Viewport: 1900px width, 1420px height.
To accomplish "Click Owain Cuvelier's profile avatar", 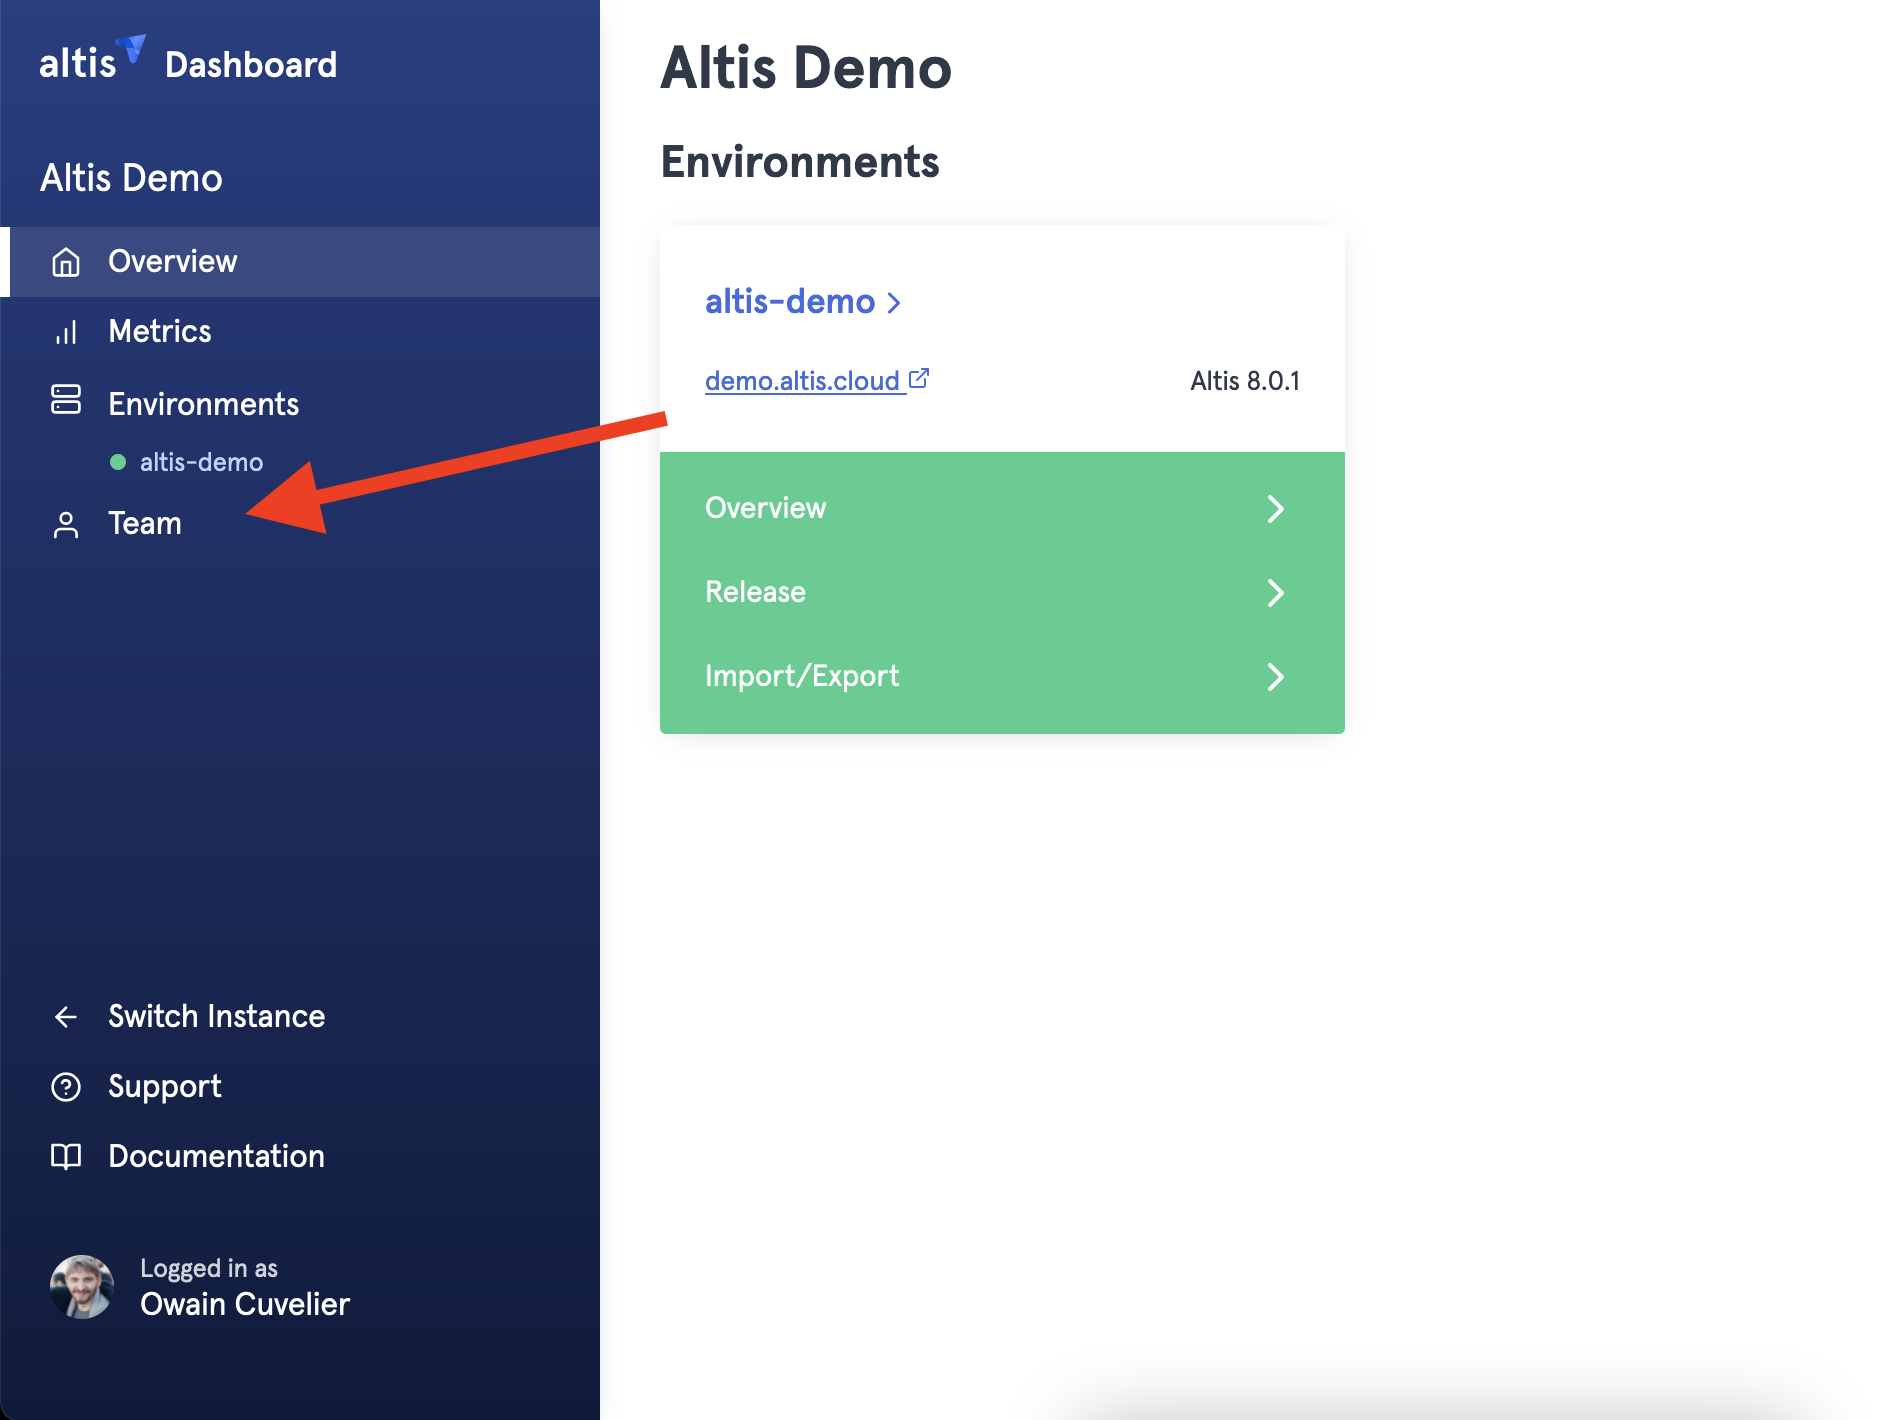I will [x=82, y=1287].
